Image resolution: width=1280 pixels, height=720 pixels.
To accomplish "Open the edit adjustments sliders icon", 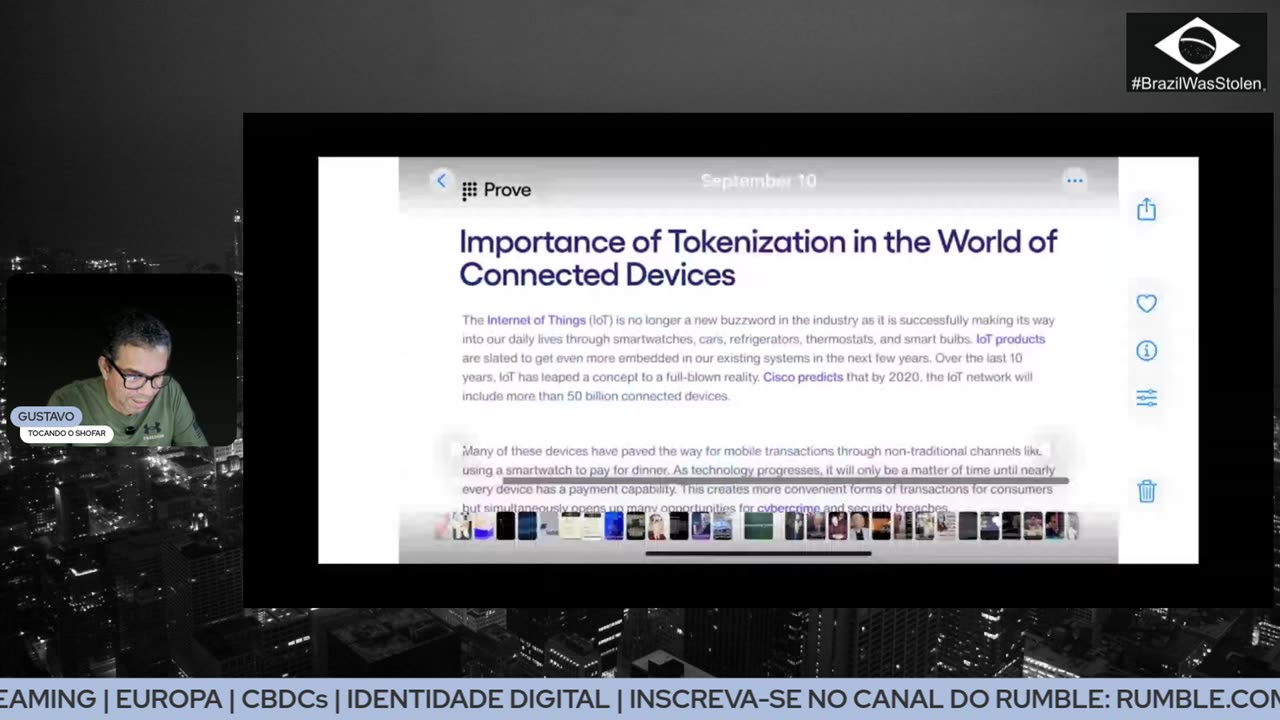I will 1146,398.
